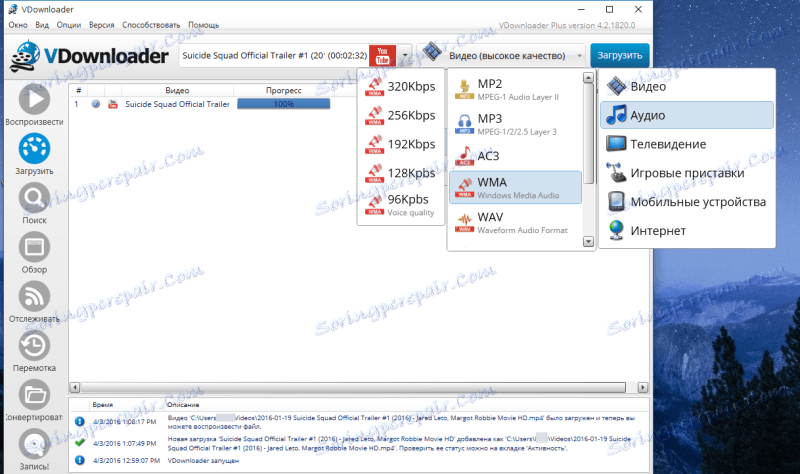
Task: Click the Прогресс column header
Action: [284, 90]
